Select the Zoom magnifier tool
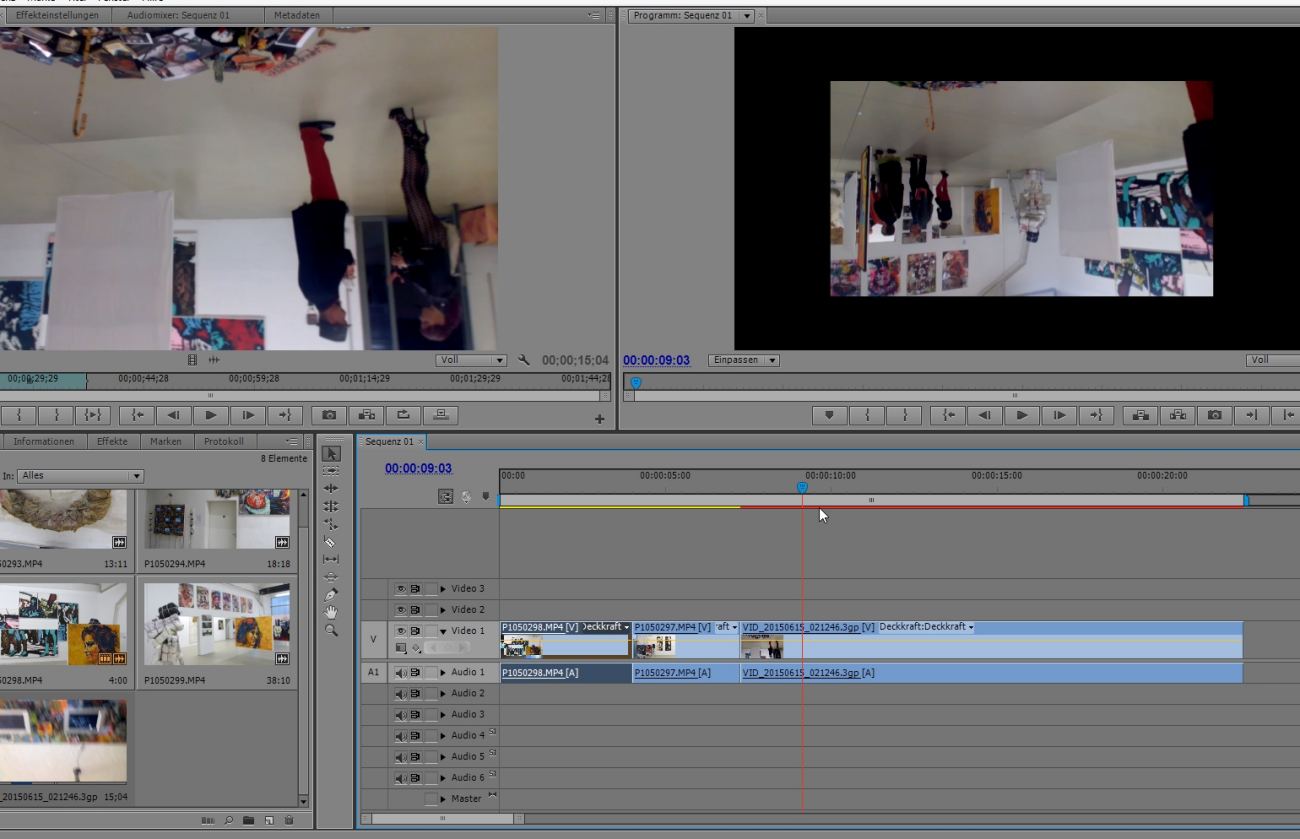 point(332,630)
